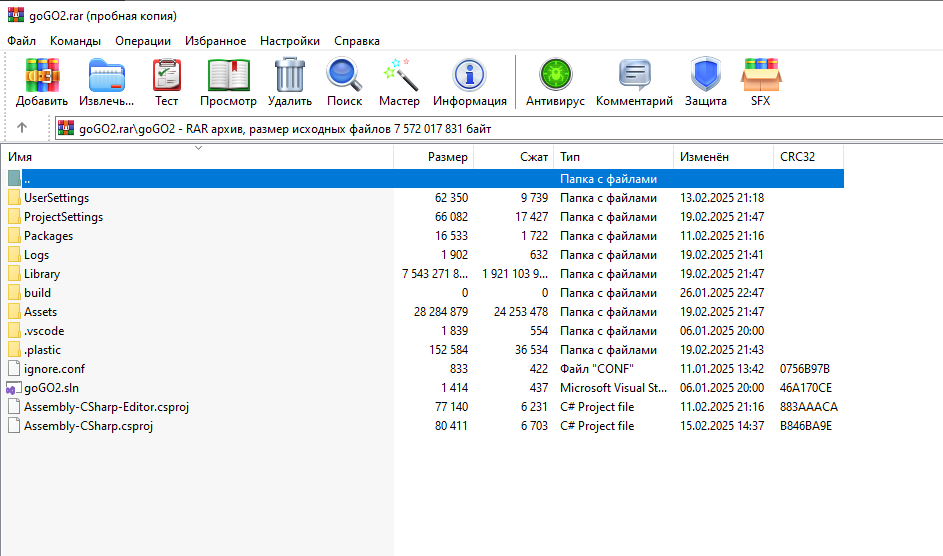Go up one folder level arrow

22,128
